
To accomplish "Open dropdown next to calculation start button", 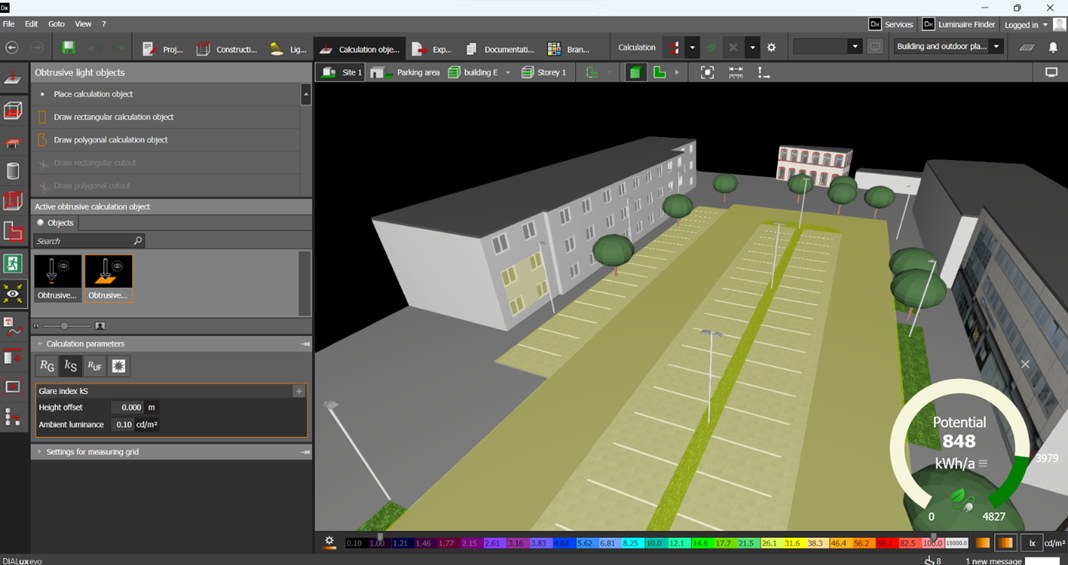I will pyautogui.click(x=692, y=48).
